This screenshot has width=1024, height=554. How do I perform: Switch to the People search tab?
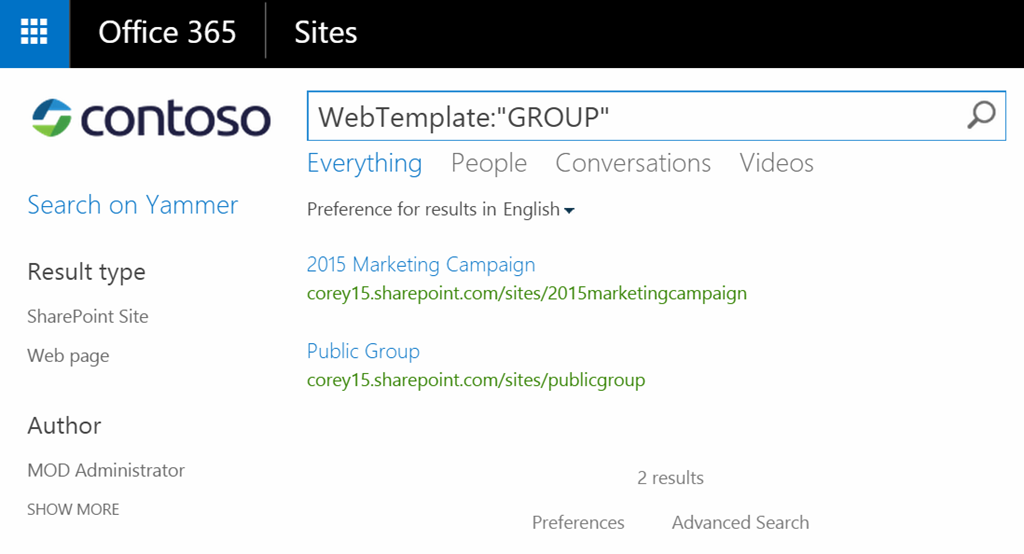(x=488, y=163)
